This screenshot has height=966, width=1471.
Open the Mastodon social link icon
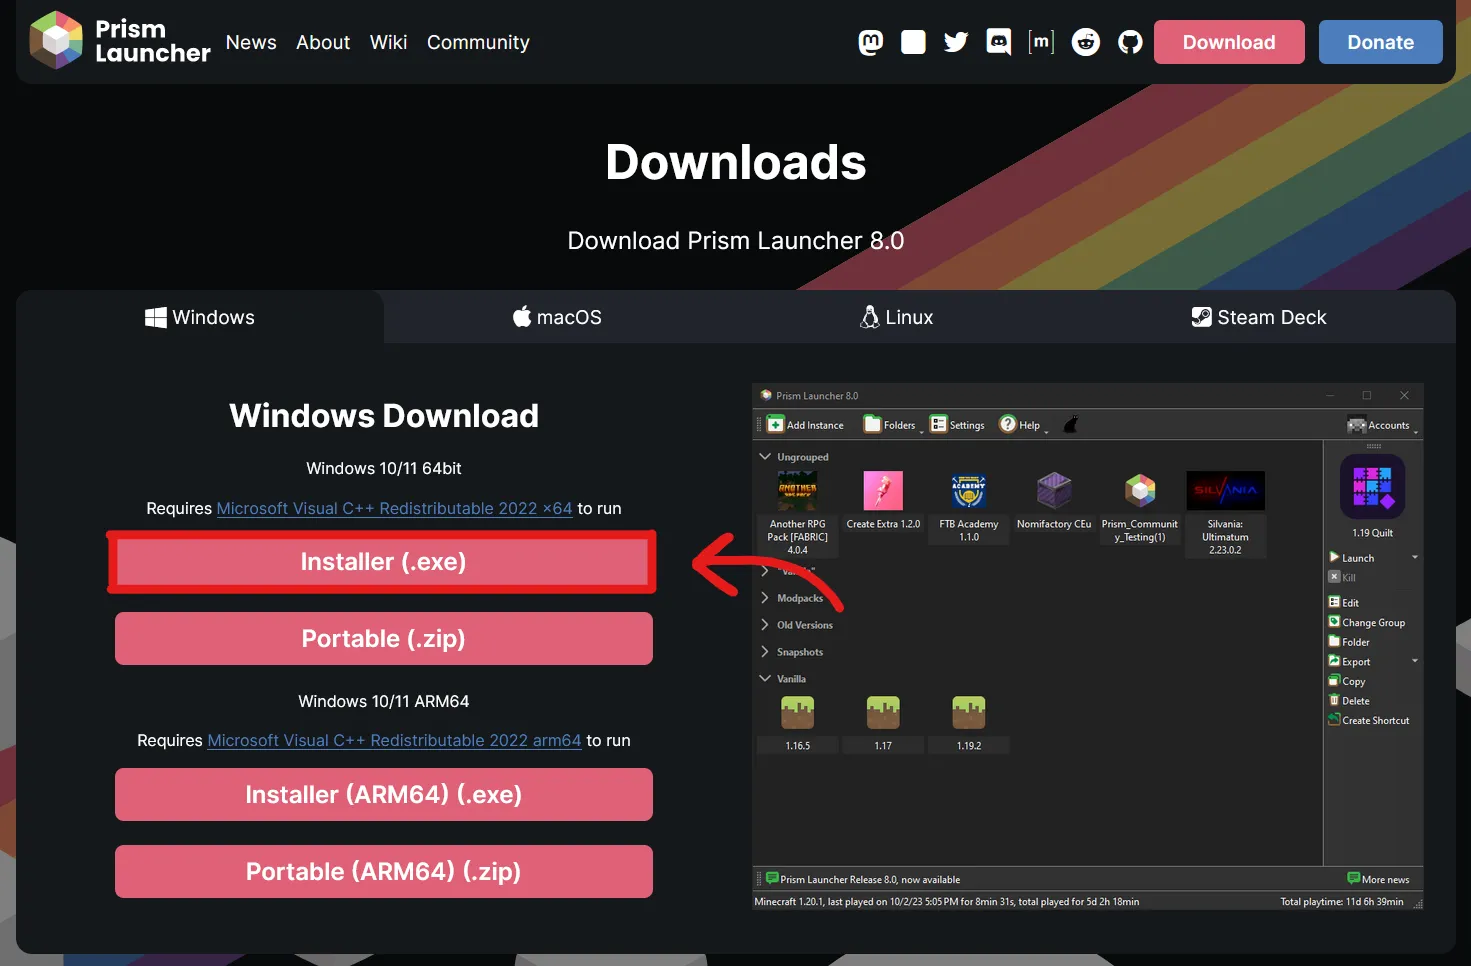[x=871, y=42]
